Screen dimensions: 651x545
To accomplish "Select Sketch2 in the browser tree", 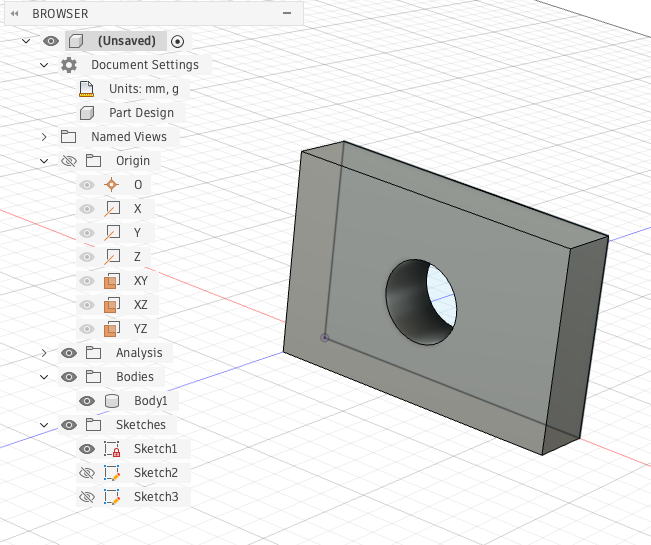I will pos(156,473).
